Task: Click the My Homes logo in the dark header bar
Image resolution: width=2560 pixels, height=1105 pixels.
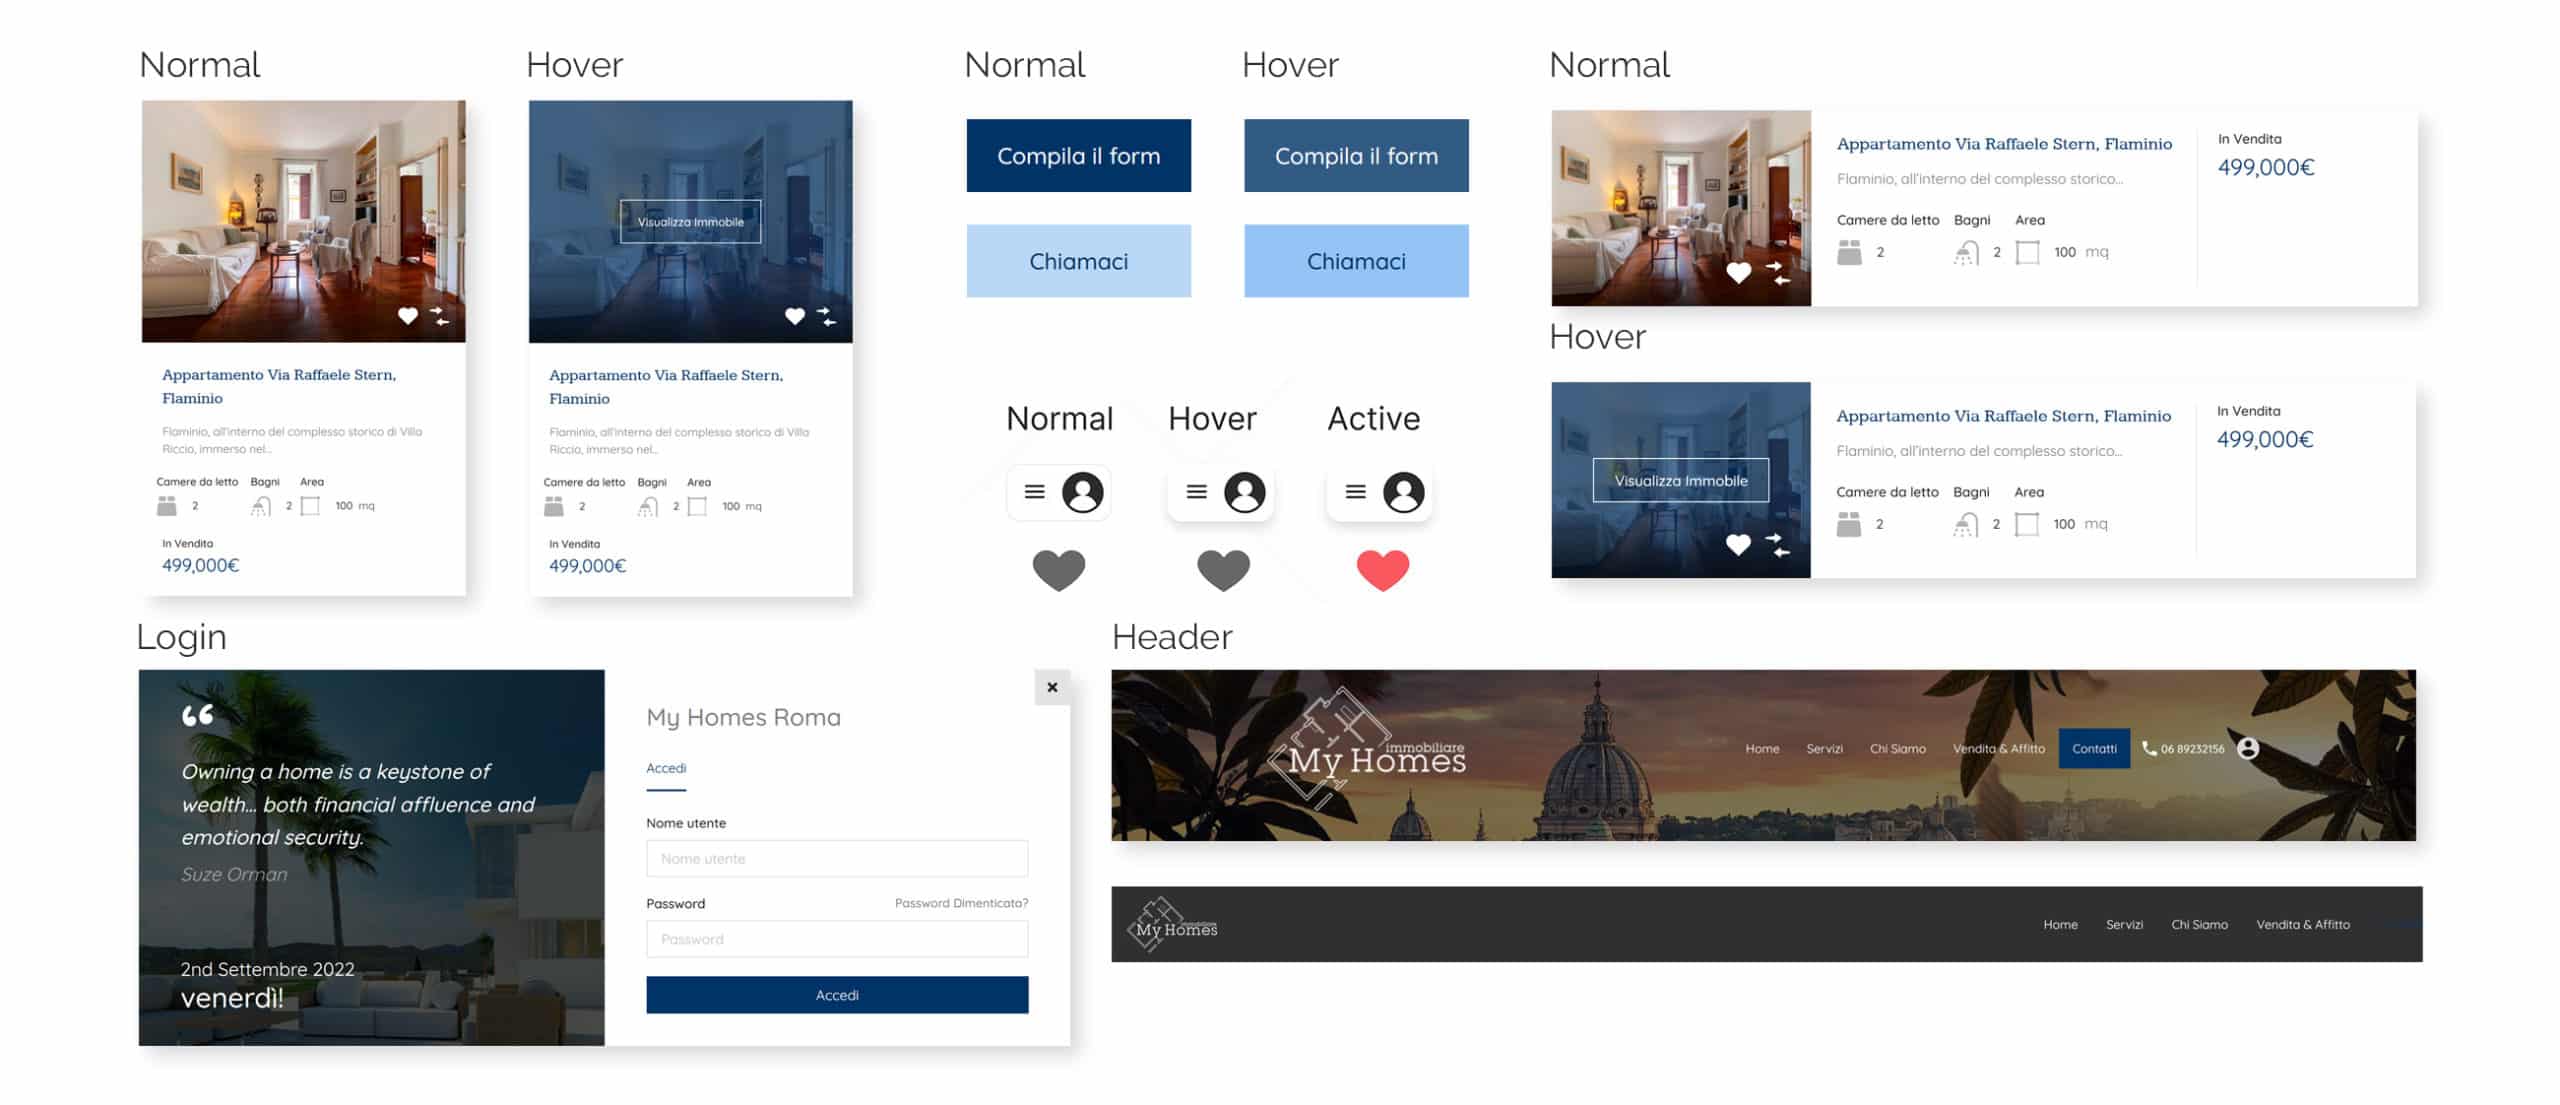Action: [x=1173, y=924]
